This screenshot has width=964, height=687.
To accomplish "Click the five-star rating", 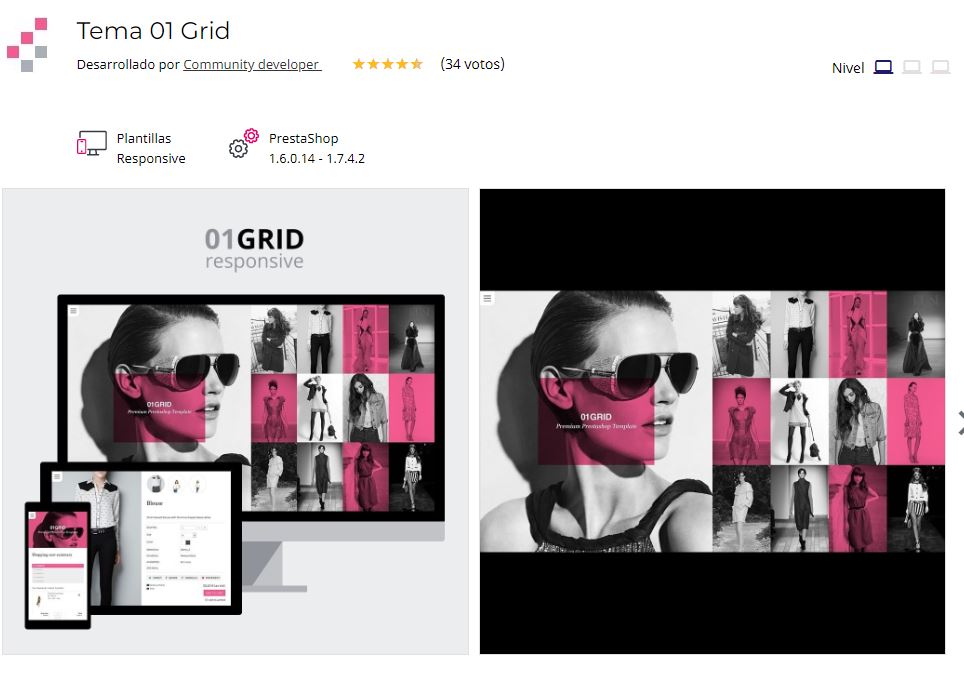I will click(387, 64).
